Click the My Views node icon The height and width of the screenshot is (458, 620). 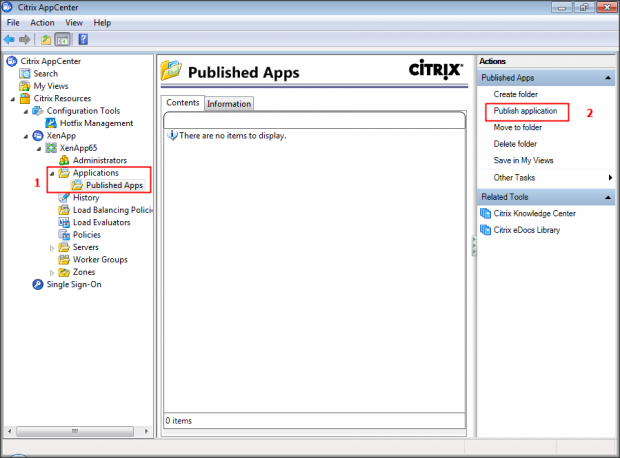[x=25, y=86]
